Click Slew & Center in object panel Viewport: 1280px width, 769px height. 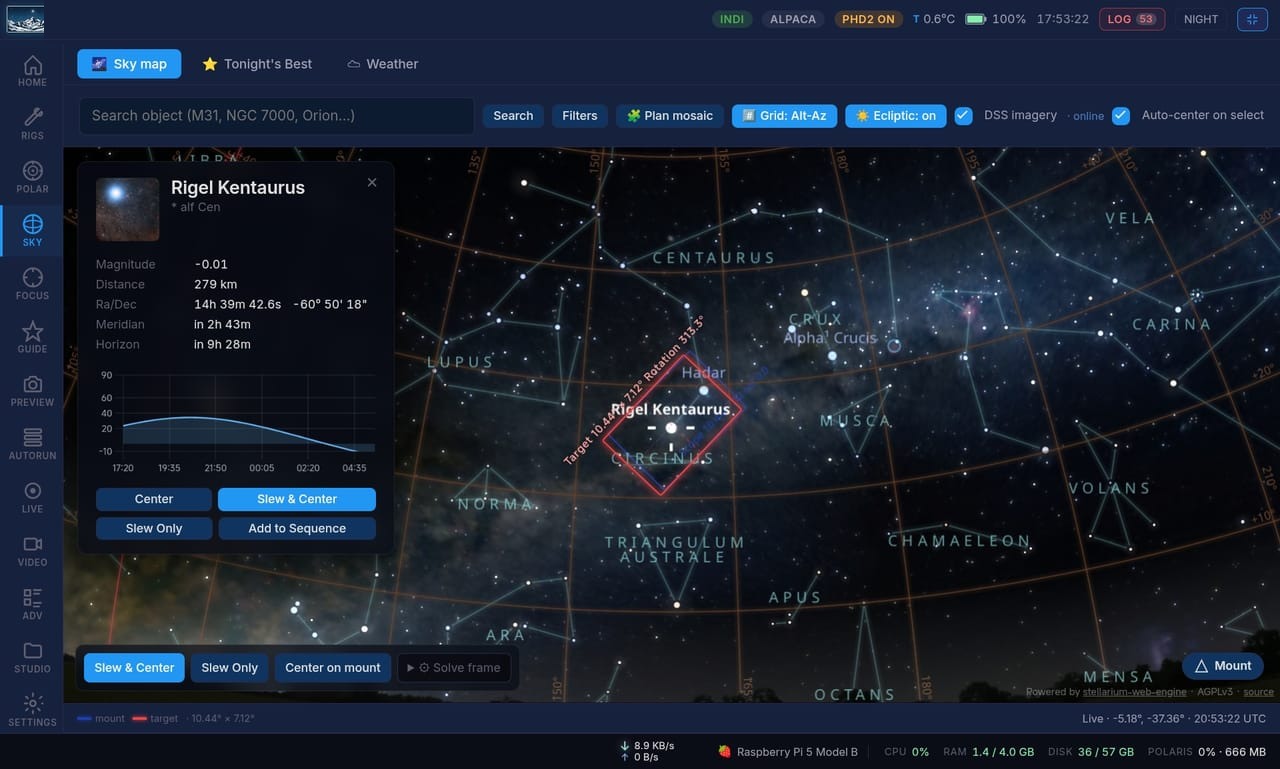(297, 499)
